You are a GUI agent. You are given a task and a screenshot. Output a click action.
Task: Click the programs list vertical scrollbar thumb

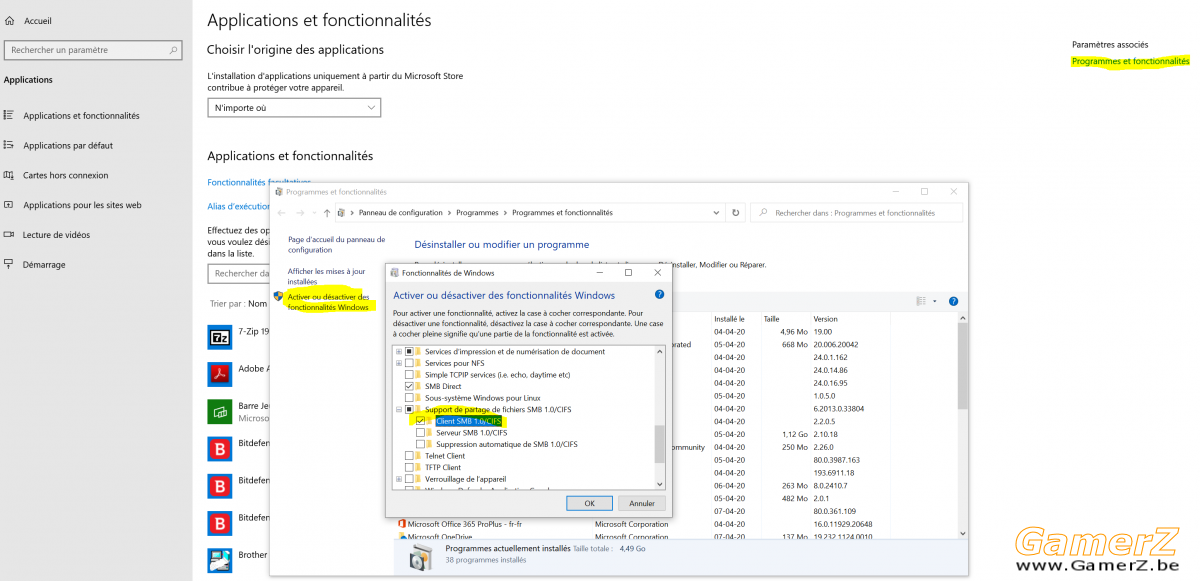coord(963,367)
